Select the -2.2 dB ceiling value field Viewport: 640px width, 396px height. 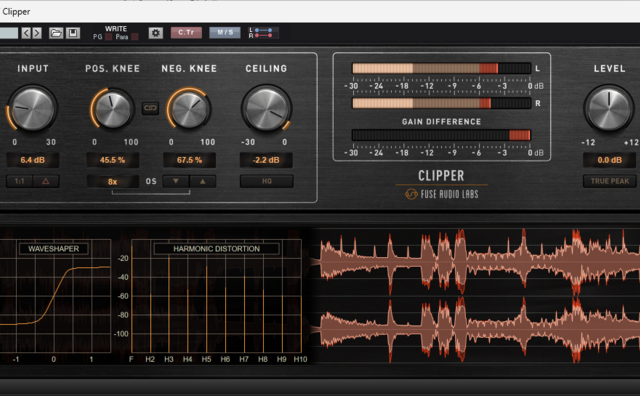click(x=266, y=160)
